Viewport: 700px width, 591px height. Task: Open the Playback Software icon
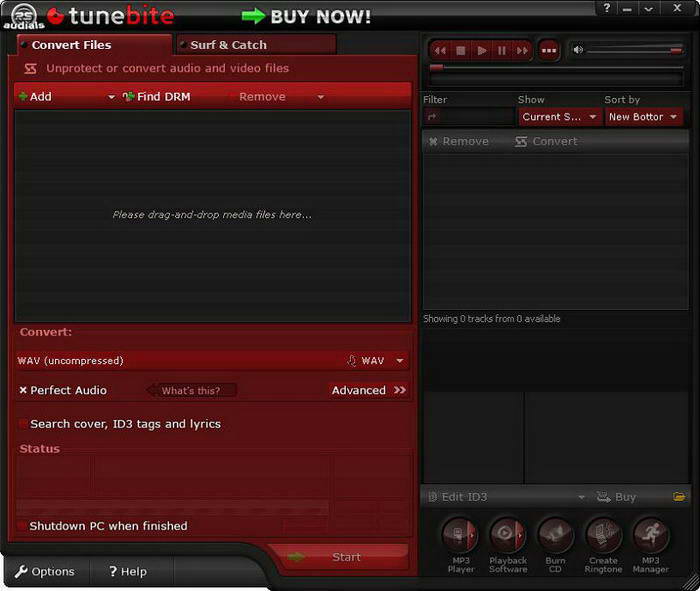pyautogui.click(x=507, y=536)
